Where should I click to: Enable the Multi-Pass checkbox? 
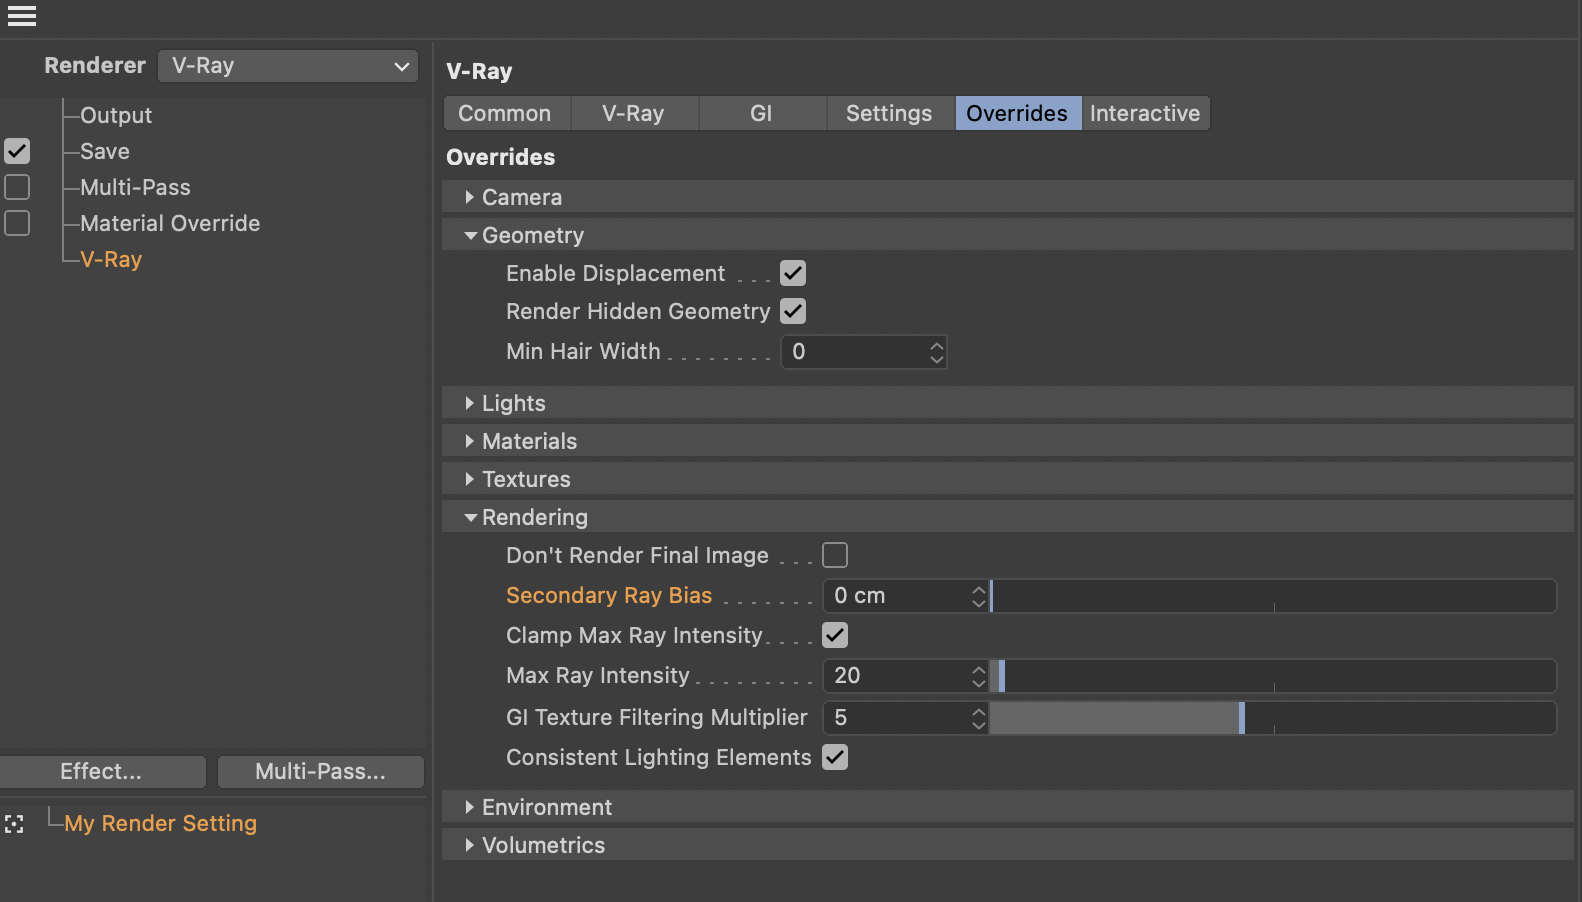coord(17,187)
